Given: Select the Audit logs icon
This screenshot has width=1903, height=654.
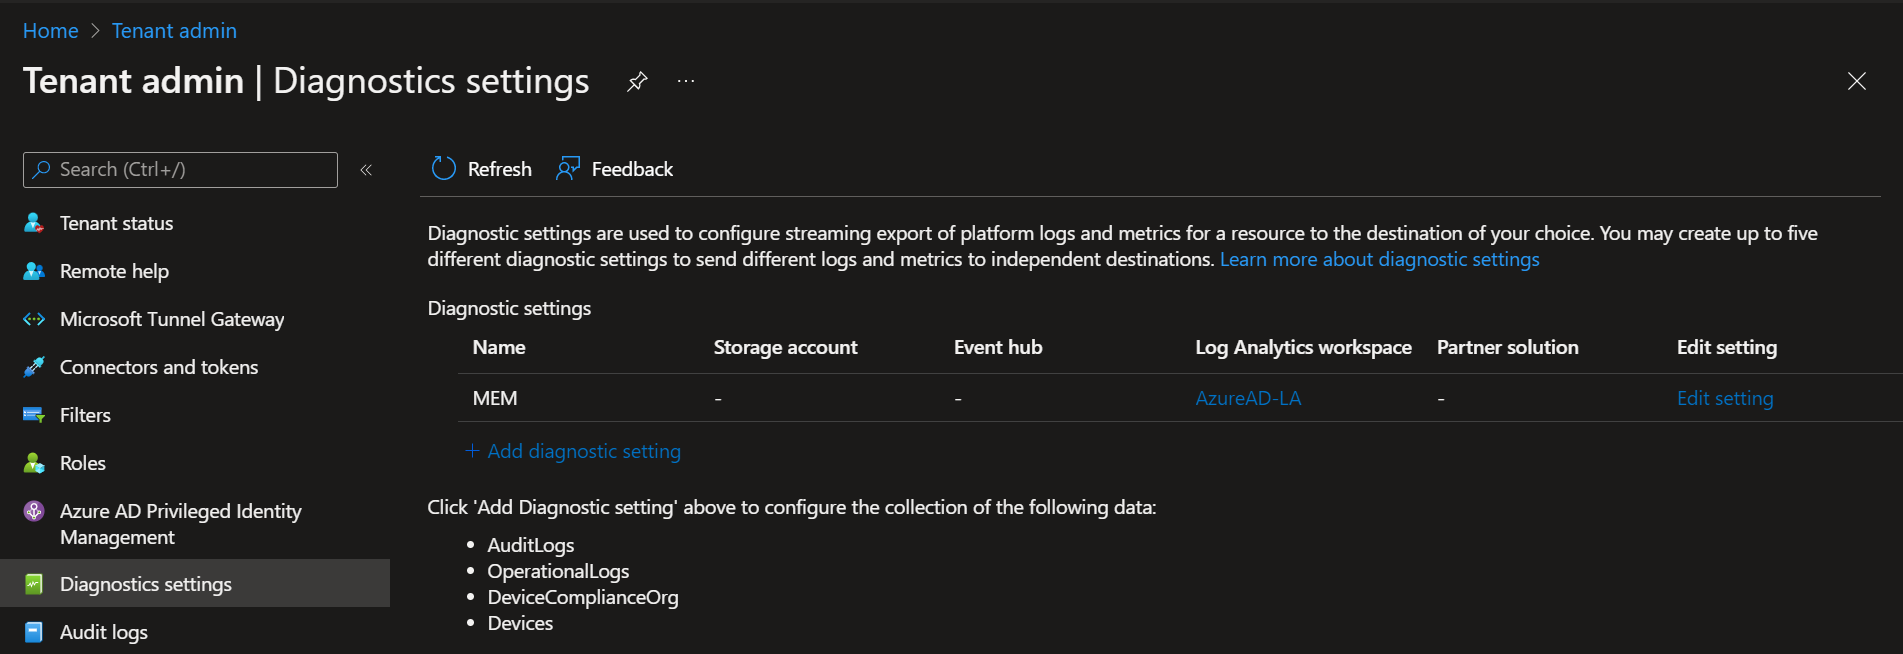Looking at the screenshot, I should click(x=34, y=632).
